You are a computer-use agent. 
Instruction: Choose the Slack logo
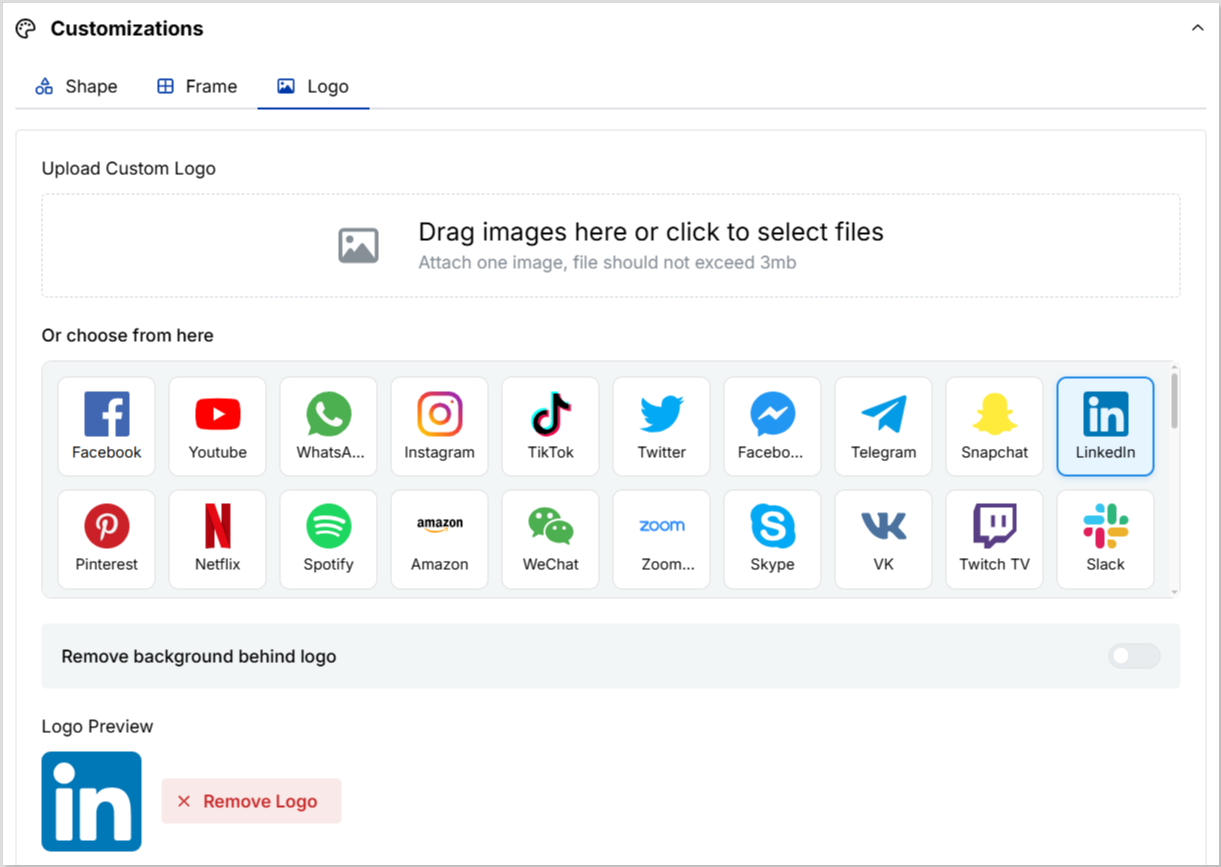click(x=1105, y=539)
